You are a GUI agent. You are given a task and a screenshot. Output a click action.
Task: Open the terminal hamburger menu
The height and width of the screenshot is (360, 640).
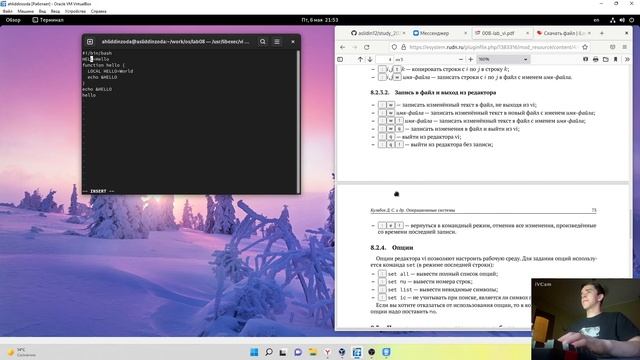pyautogui.click(x=277, y=42)
